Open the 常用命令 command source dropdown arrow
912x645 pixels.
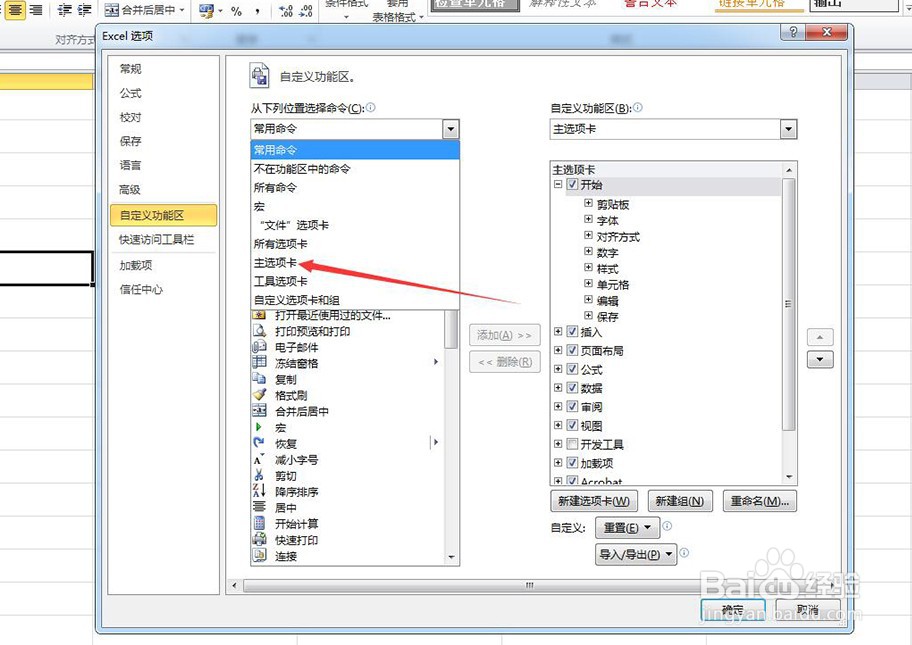tap(450, 129)
